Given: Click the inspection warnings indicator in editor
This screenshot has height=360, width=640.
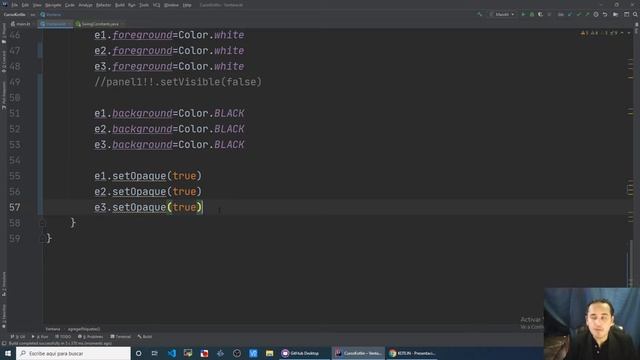Looking at the screenshot, I should tap(599, 33).
